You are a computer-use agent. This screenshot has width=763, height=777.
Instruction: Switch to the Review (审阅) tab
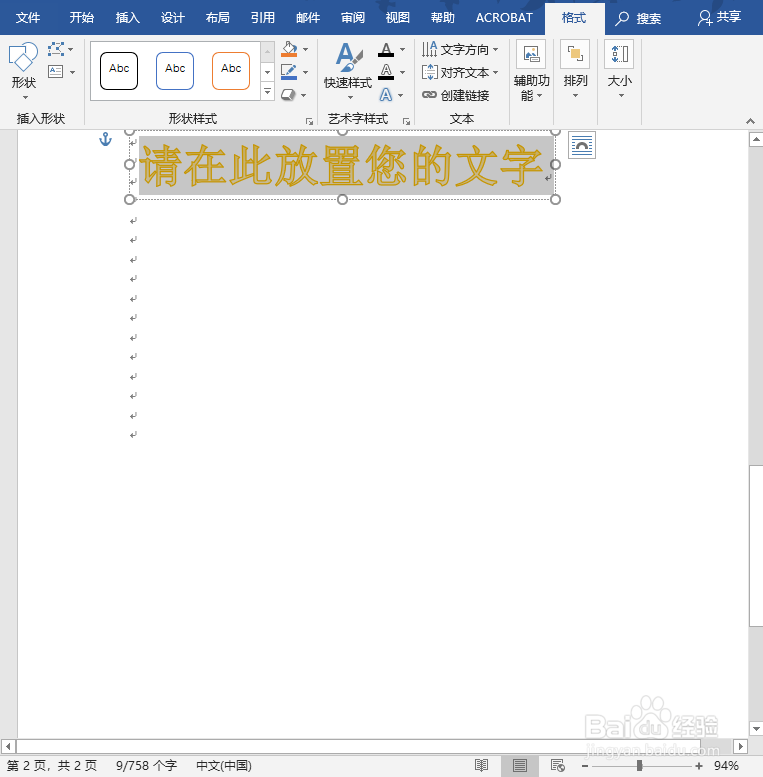[x=353, y=18]
